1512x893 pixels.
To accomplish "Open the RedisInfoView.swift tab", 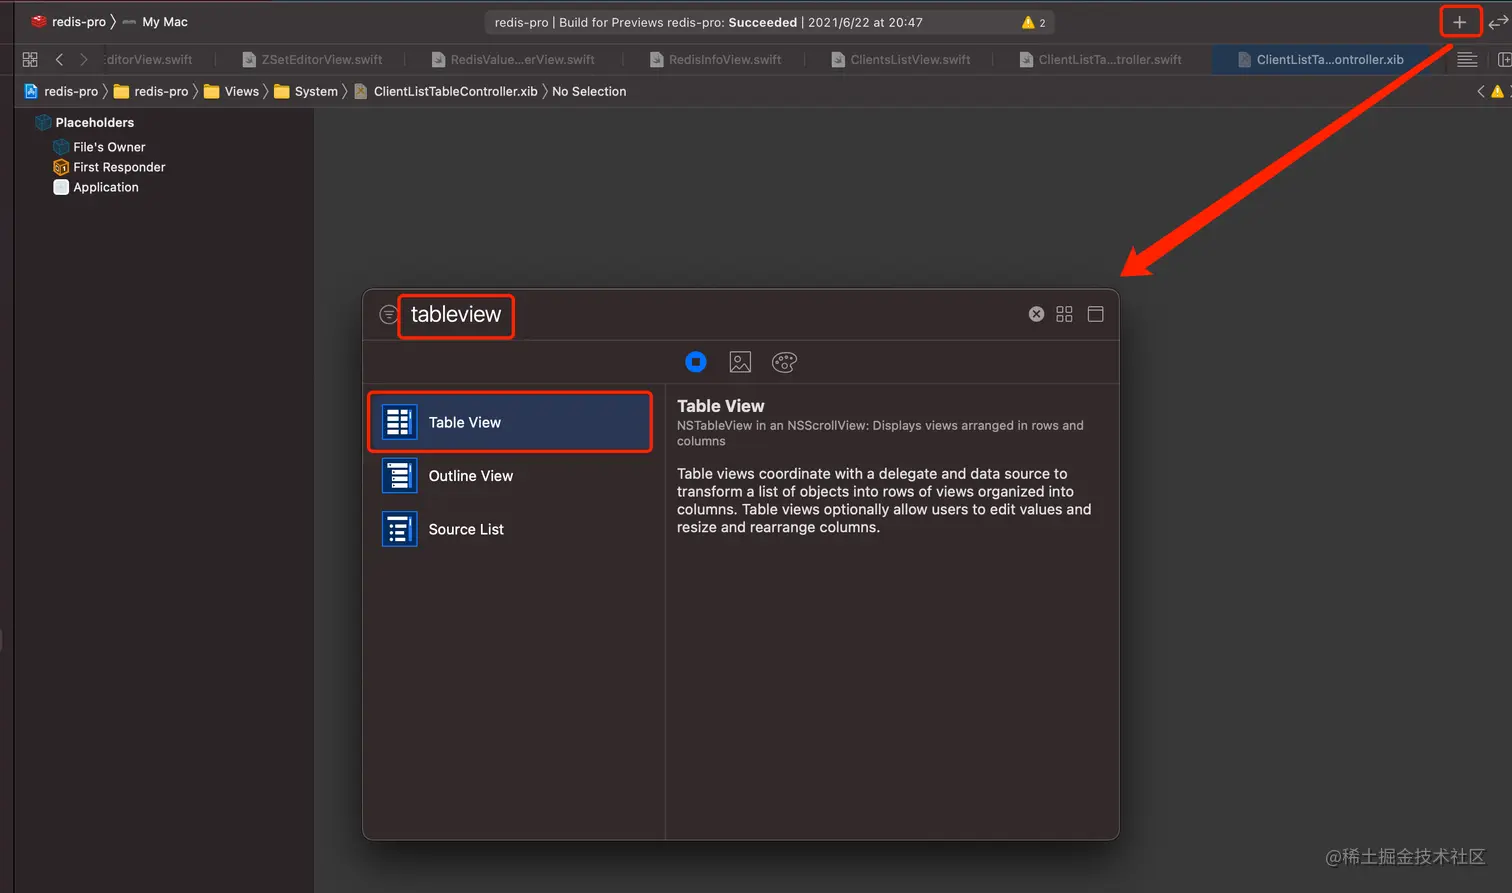I will click(x=716, y=60).
